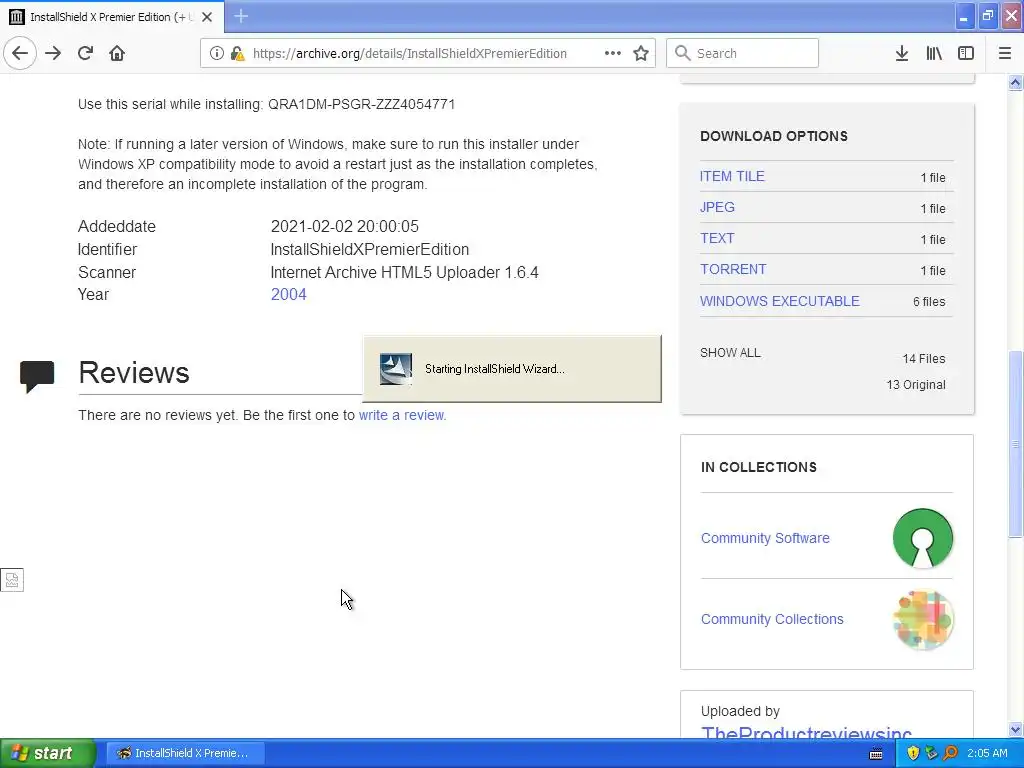The image size is (1024, 768).
Task: Click the 2:05 AM system clock
Action: click(987, 753)
